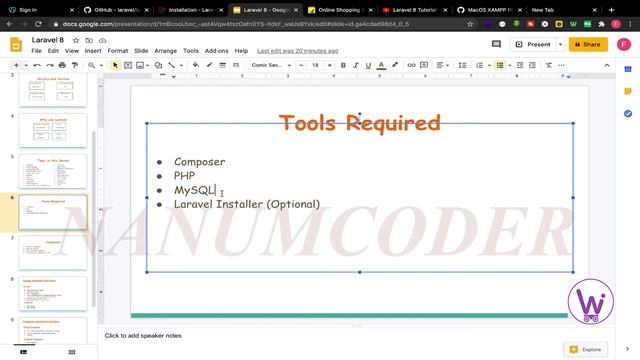This screenshot has height=360, width=640.
Task: Select the paint format tool
Action: click(x=75, y=65)
